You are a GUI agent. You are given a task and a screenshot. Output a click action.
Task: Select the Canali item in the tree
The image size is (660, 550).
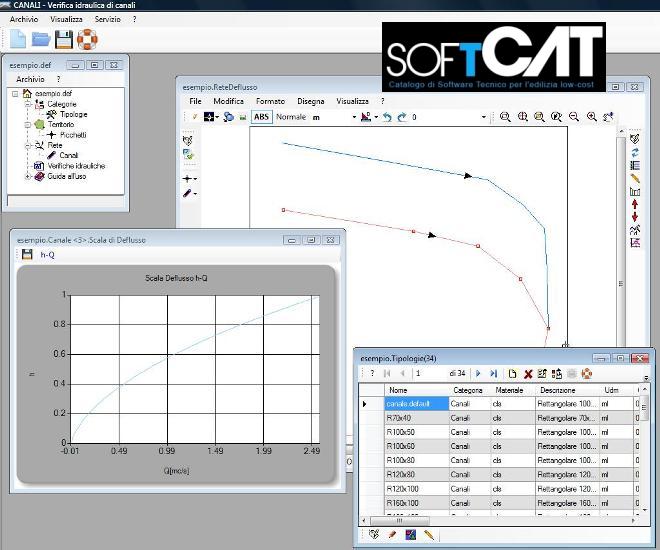point(68,155)
